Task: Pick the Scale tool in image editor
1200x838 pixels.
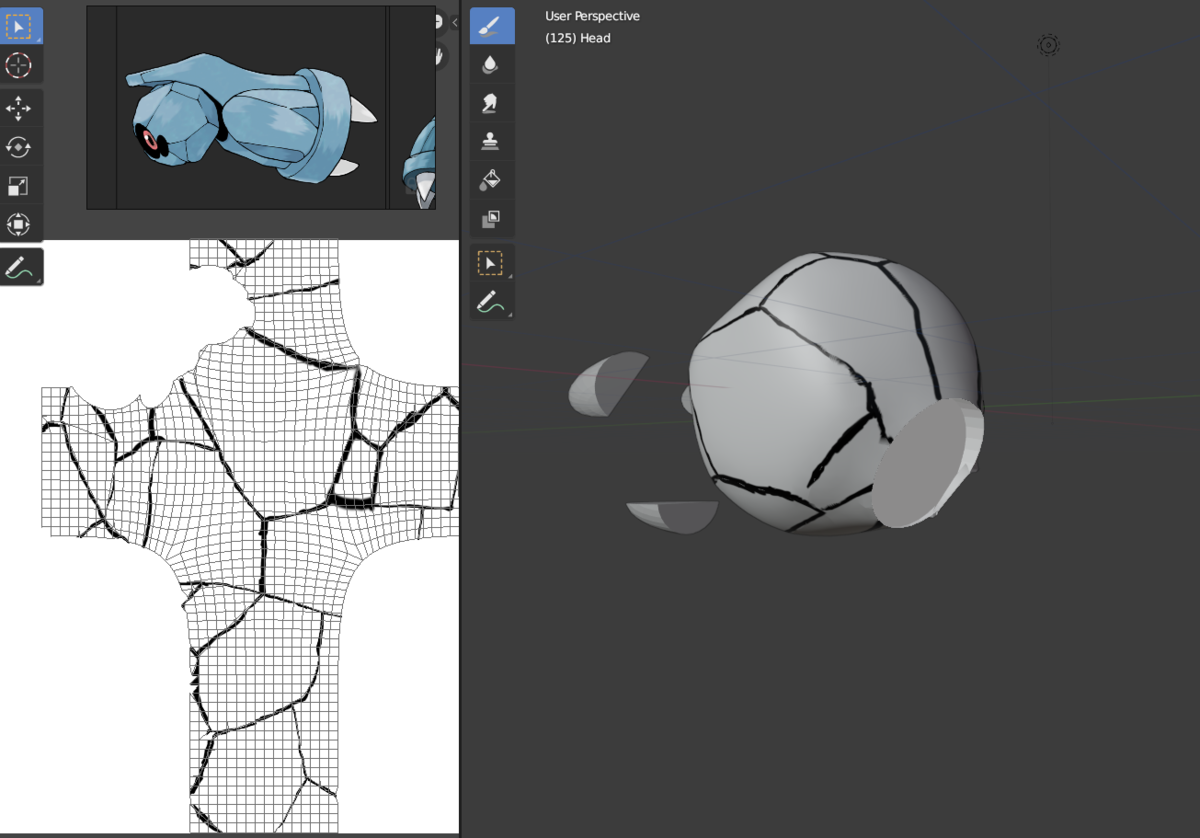Action: point(19,186)
